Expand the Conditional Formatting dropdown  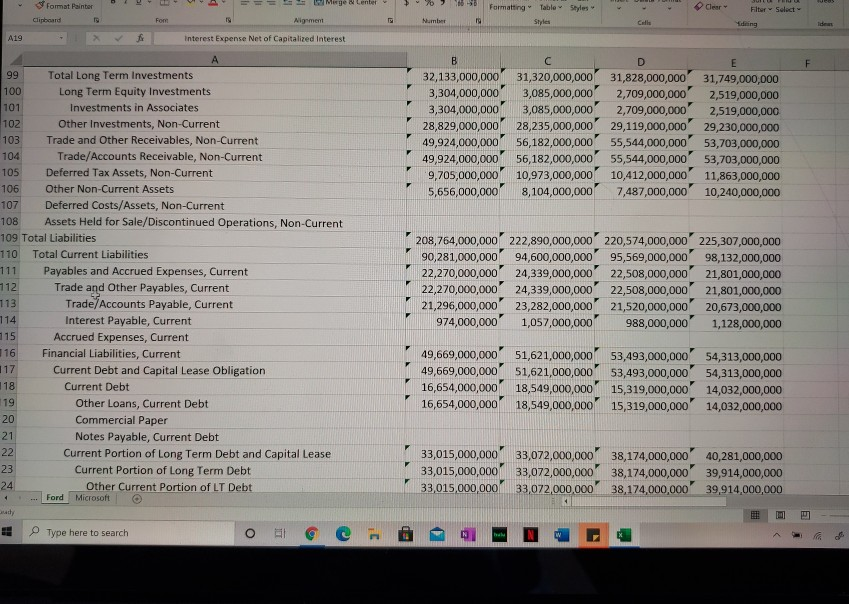510,7
